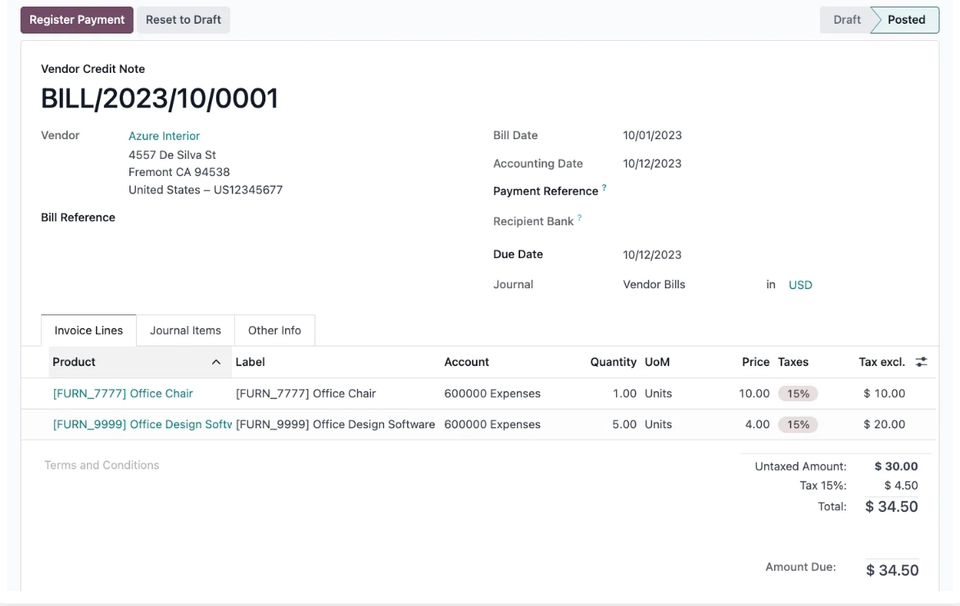
Task: Select Draft status in status bar
Action: [847, 20]
